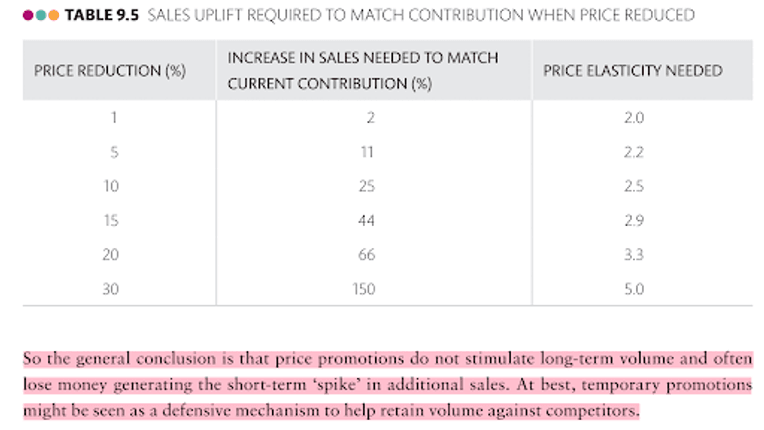Click the elasticity cell showing 3.3
Image resolution: width=764 pixels, height=430 pixels.
634,255
